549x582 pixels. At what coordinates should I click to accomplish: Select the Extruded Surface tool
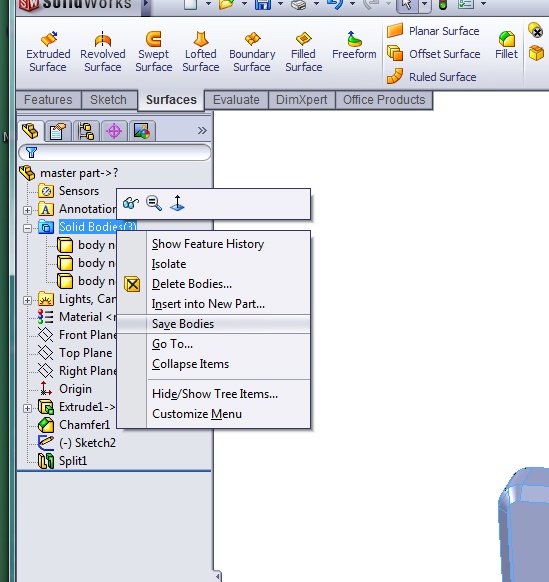pos(48,52)
